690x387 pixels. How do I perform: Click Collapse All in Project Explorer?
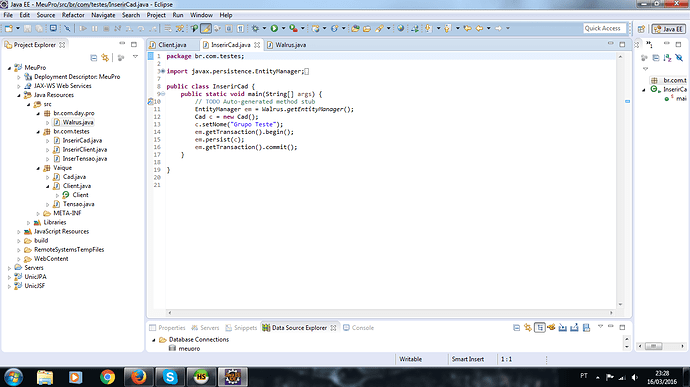point(93,58)
